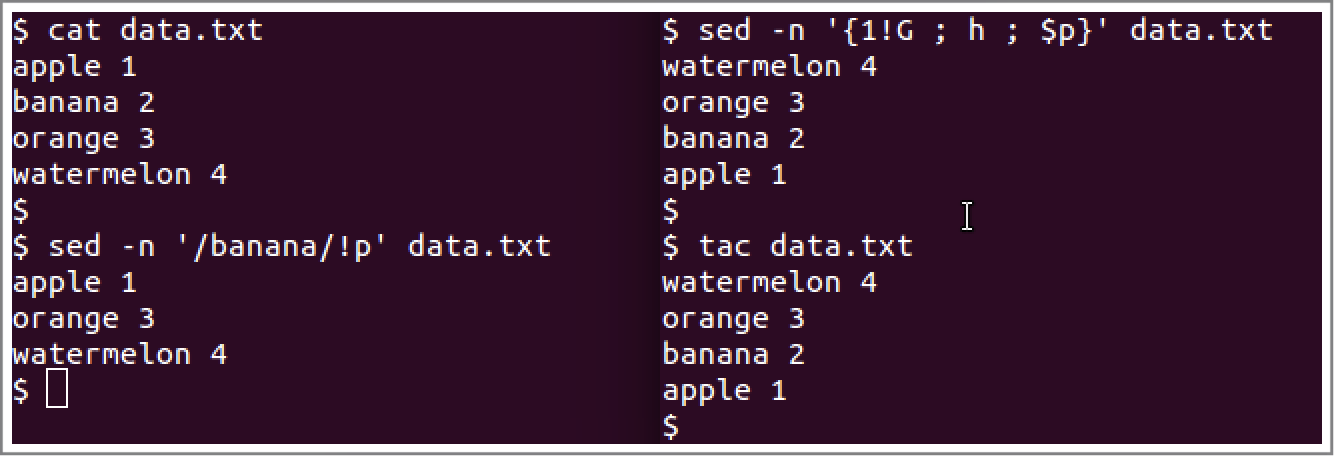Click 'banana 2' under the 1!G sed command
Image resolution: width=1334 pixels, height=456 pixels.
click(734, 138)
